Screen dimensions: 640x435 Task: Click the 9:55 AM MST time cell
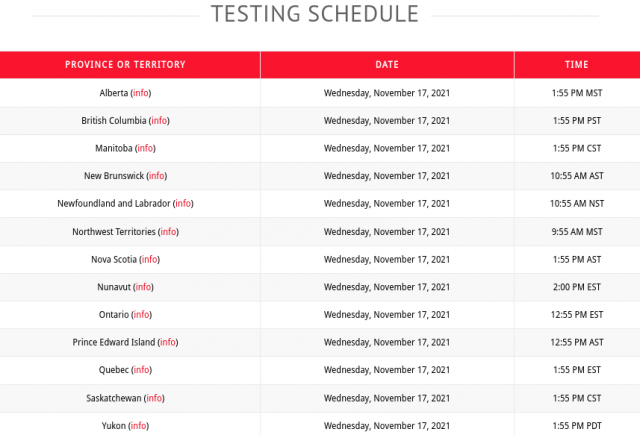[x=577, y=232]
